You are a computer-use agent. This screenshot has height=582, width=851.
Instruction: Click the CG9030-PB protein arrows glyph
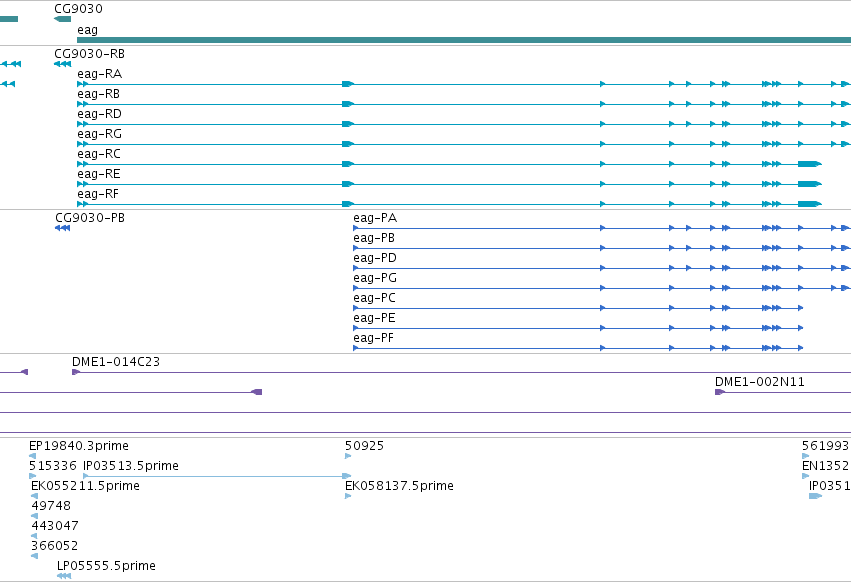click(x=62, y=228)
